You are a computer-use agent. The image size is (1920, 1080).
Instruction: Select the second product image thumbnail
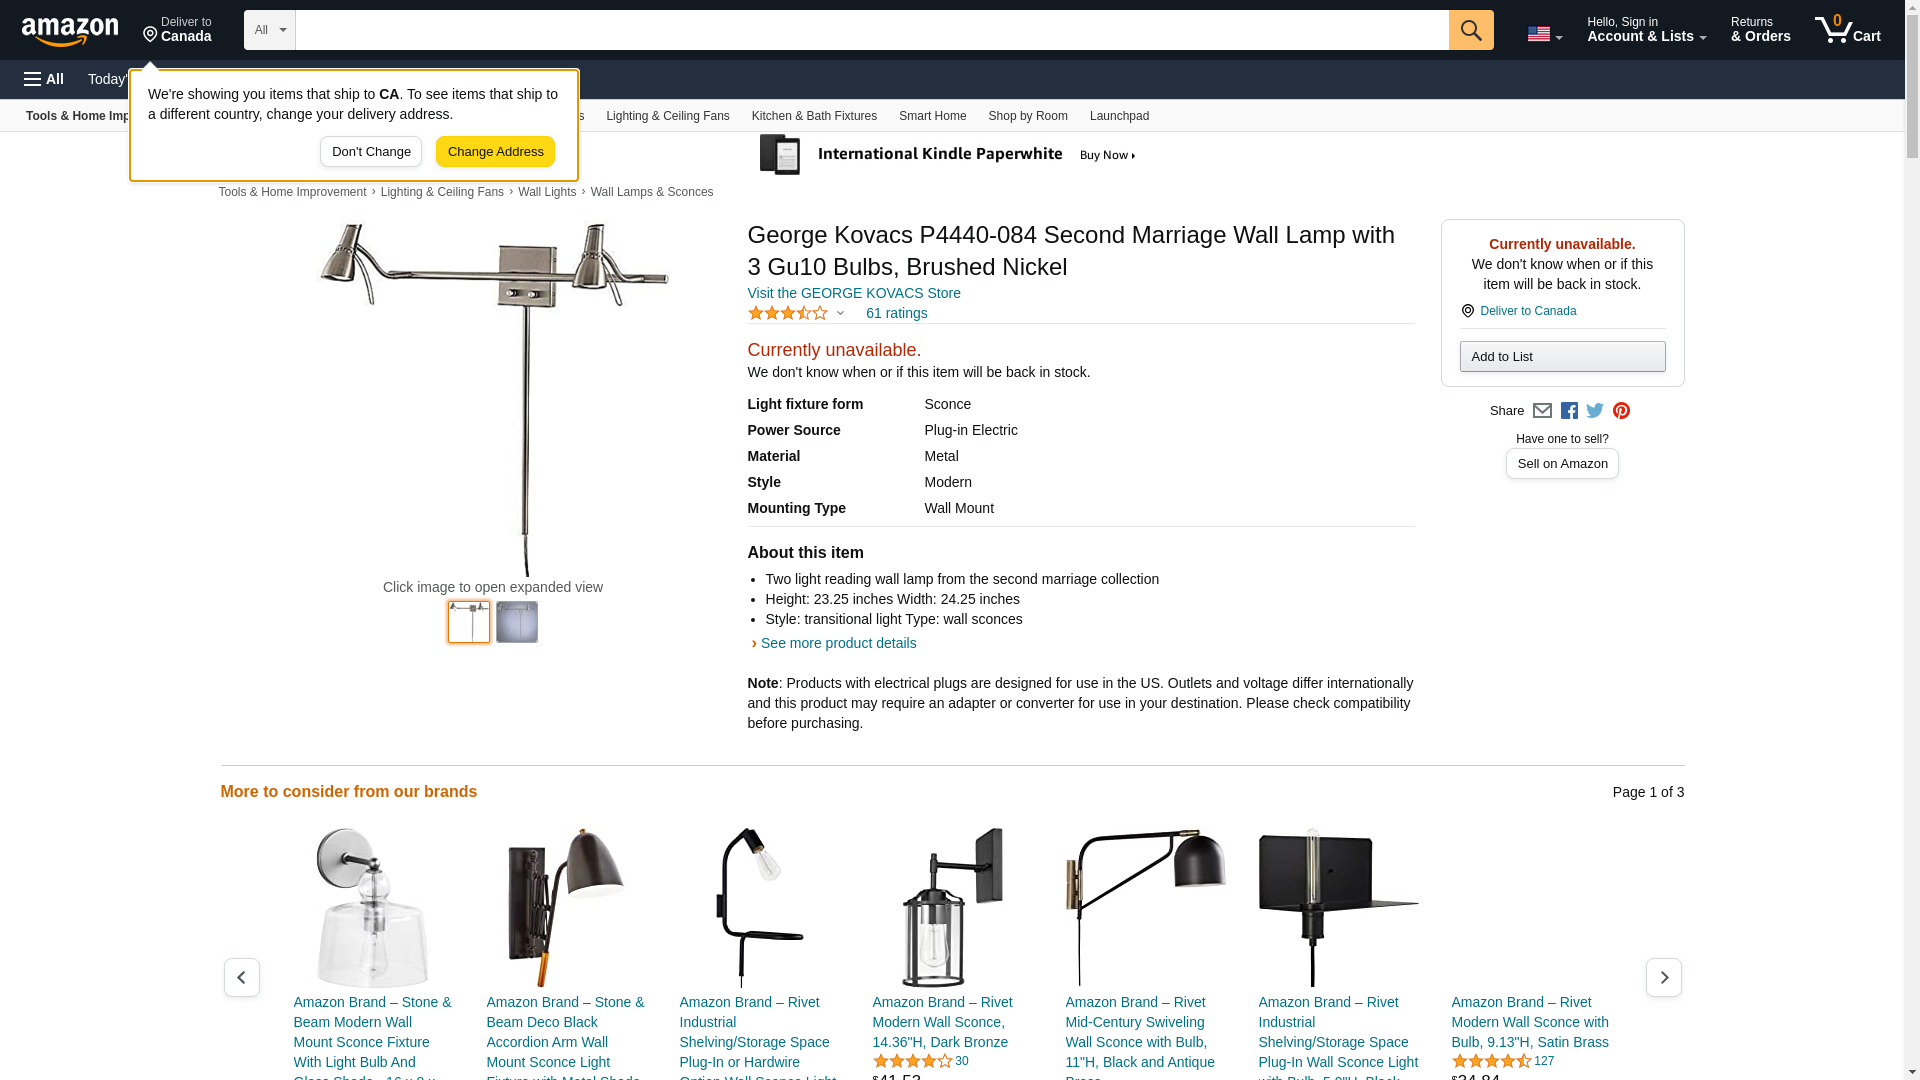pos(517,622)
